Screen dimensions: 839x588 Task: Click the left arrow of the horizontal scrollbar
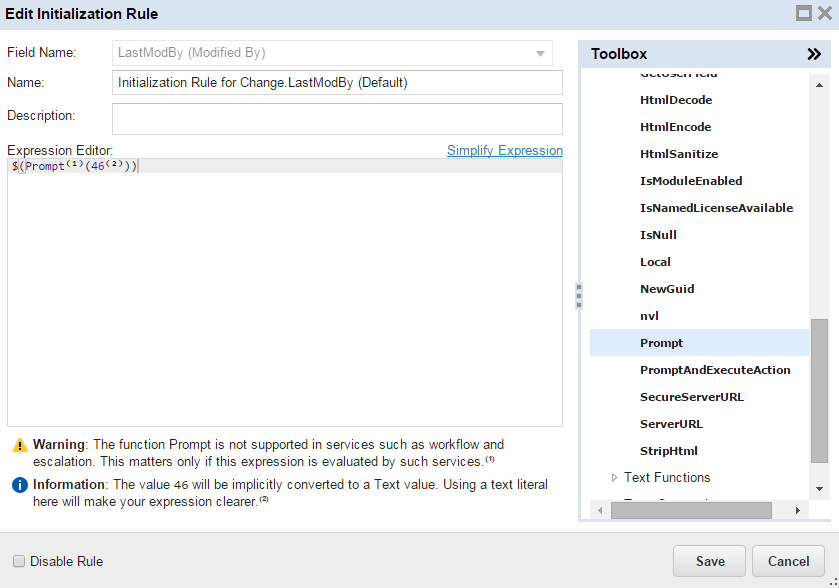point(599,510)
